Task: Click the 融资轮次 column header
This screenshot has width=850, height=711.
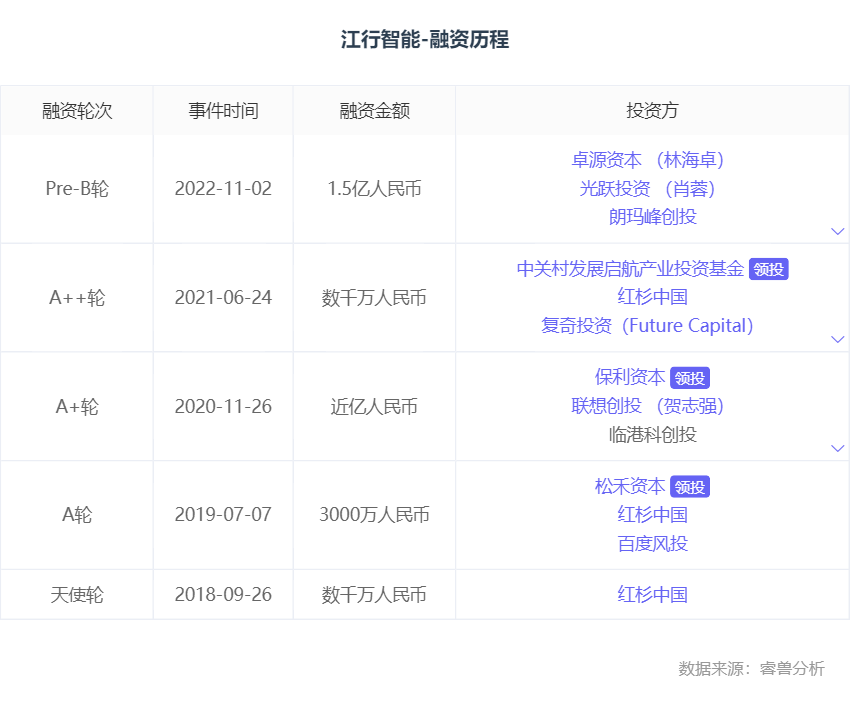Action: click(77, 111)
